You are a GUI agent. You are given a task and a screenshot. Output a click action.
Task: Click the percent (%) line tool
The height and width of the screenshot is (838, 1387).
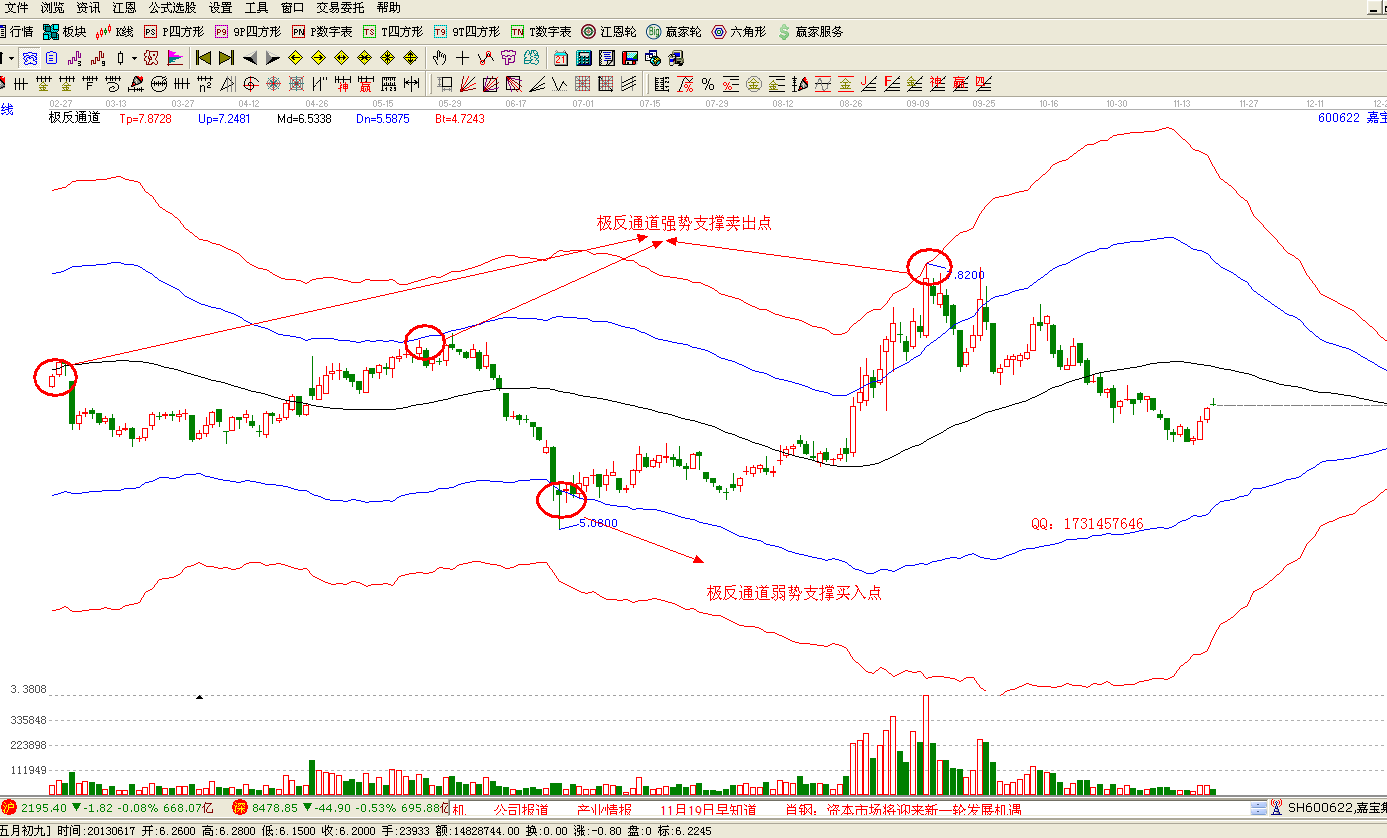click(707, 83)
